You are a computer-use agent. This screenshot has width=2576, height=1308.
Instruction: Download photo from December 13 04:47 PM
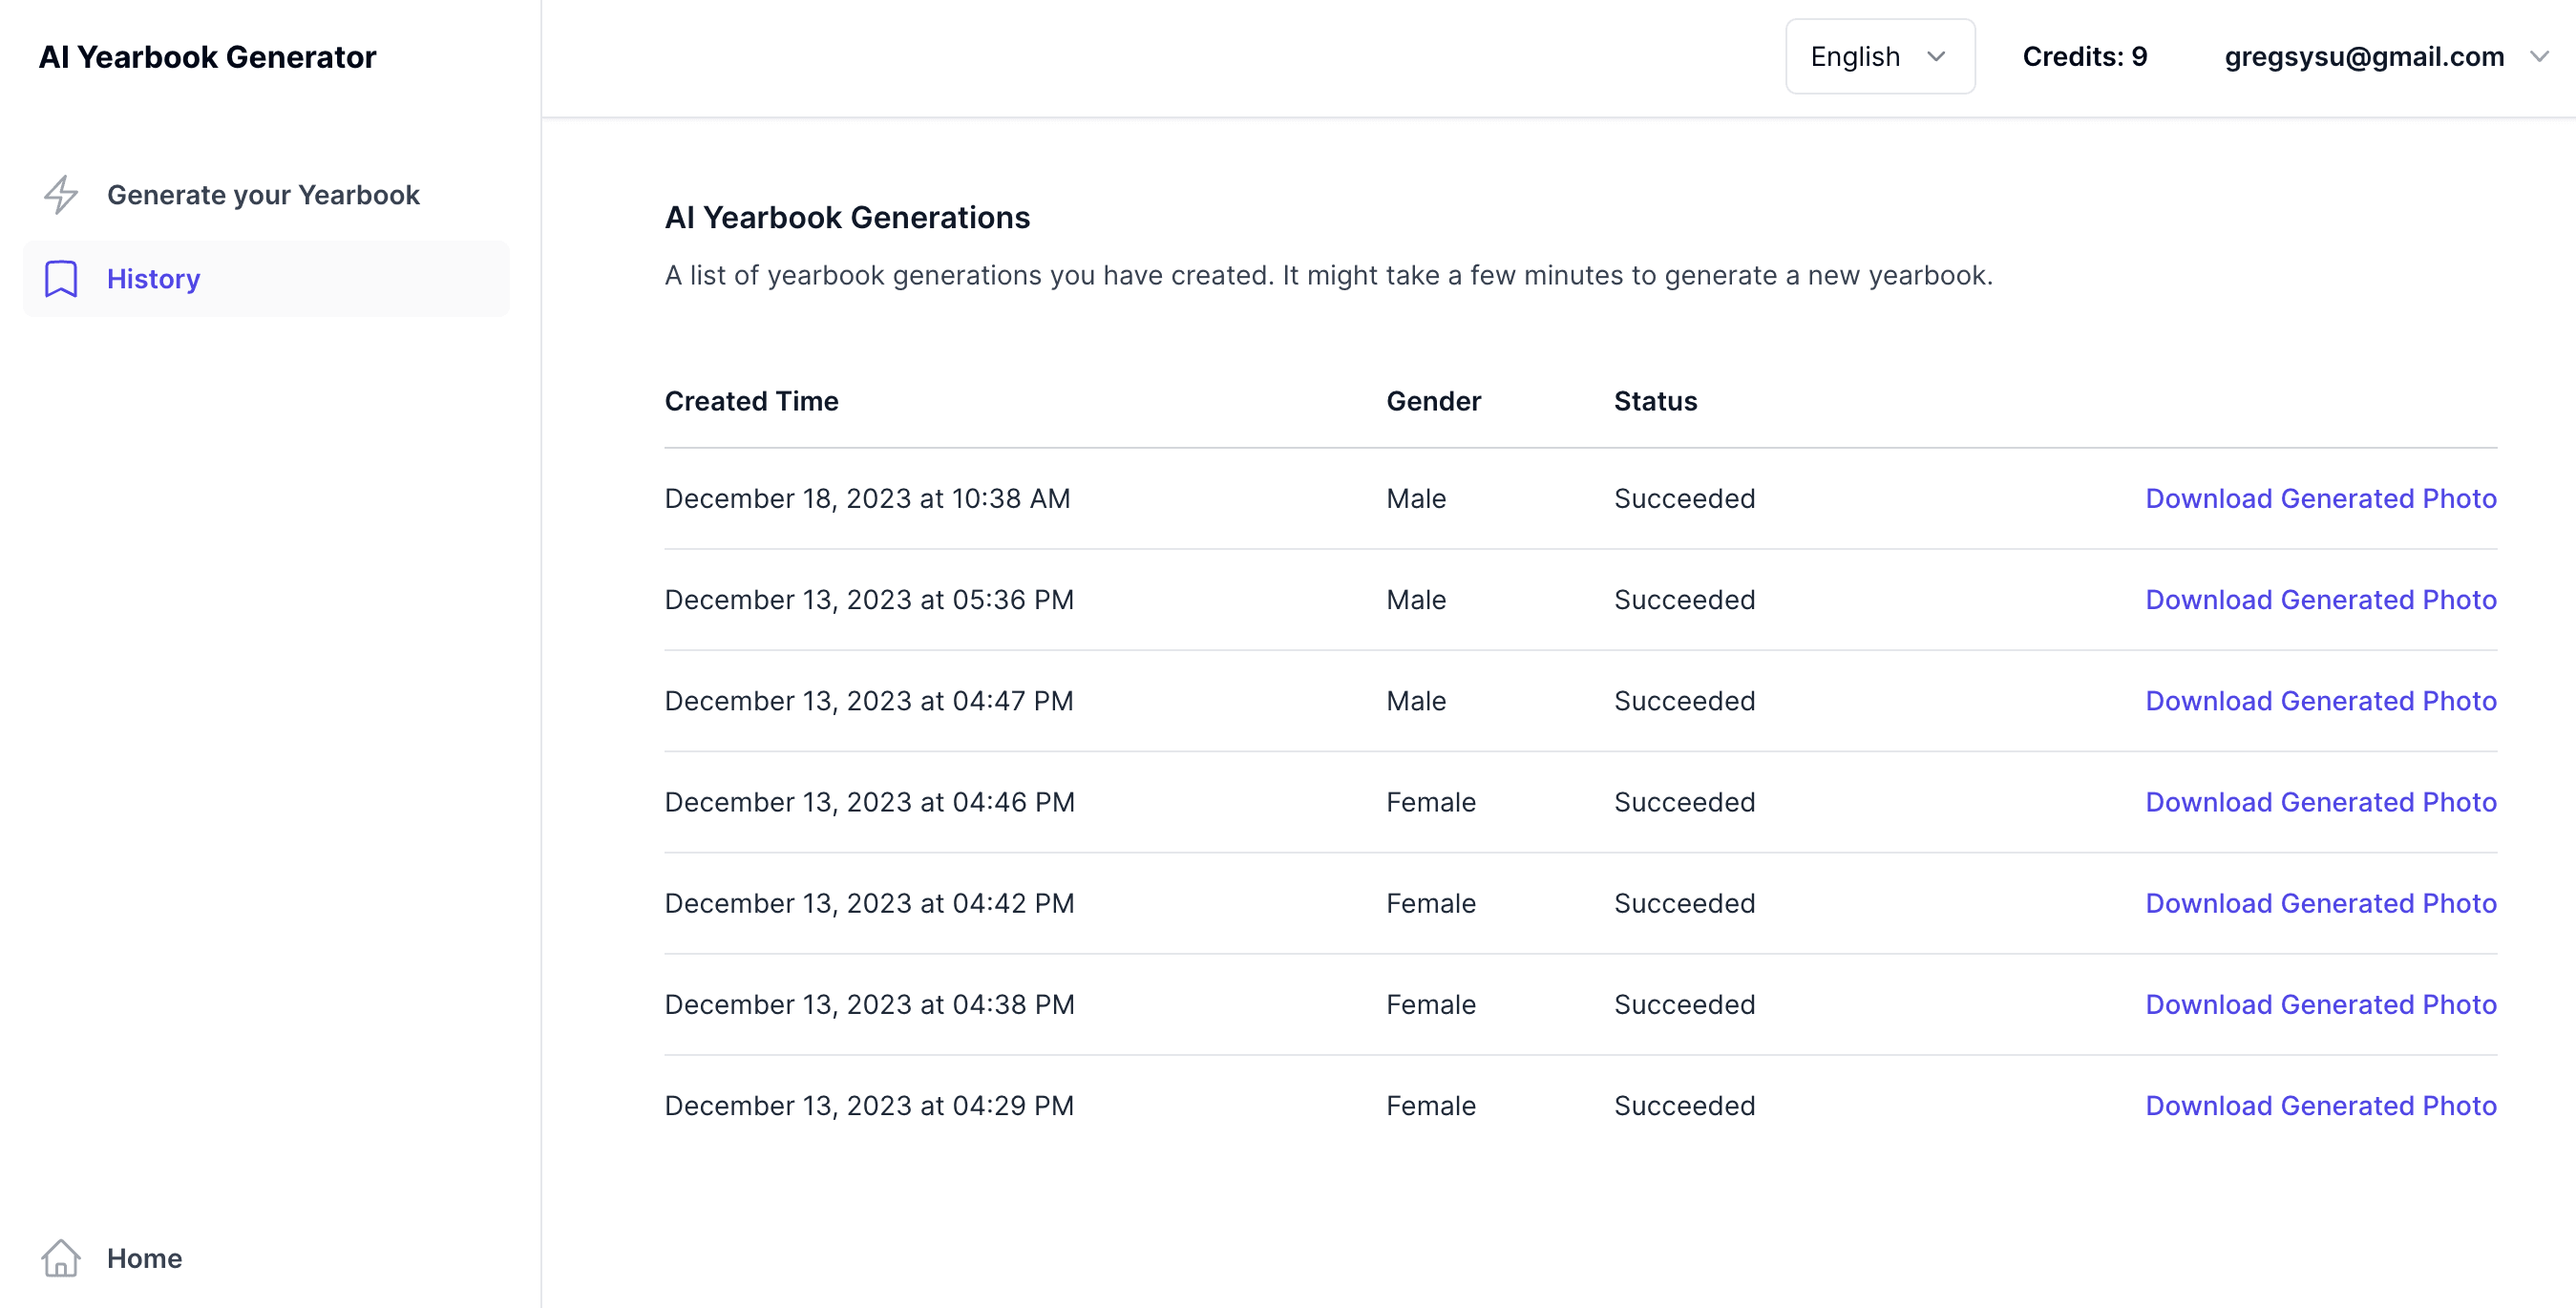(x=2320, y=701)
